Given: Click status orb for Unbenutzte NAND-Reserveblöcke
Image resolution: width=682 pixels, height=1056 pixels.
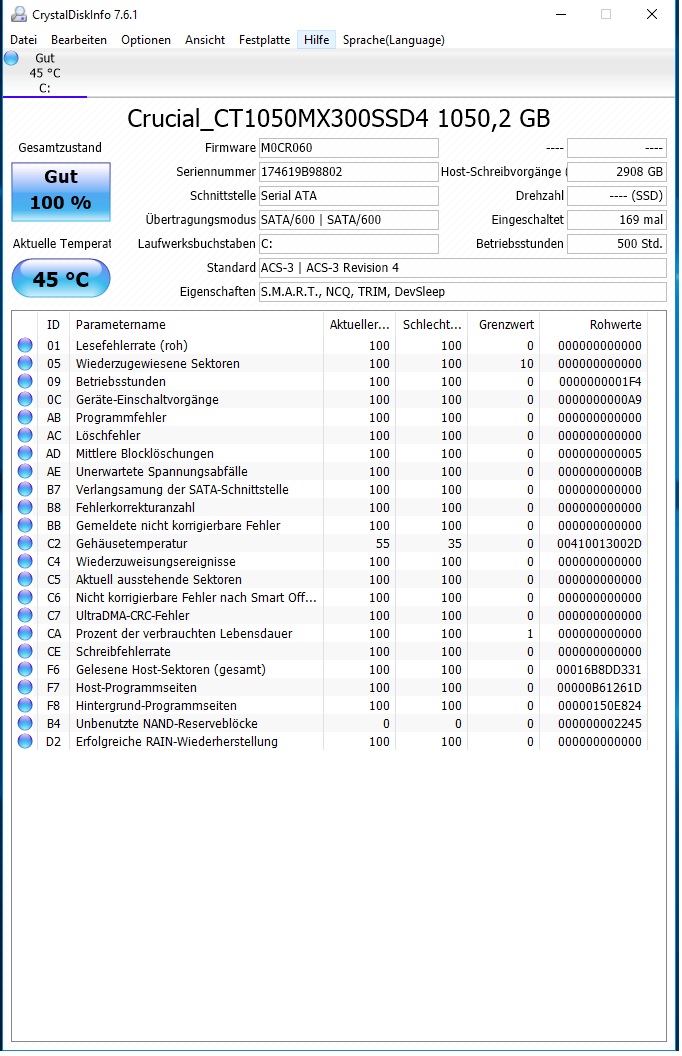Looking at the screenshot, I should [25, 724].
